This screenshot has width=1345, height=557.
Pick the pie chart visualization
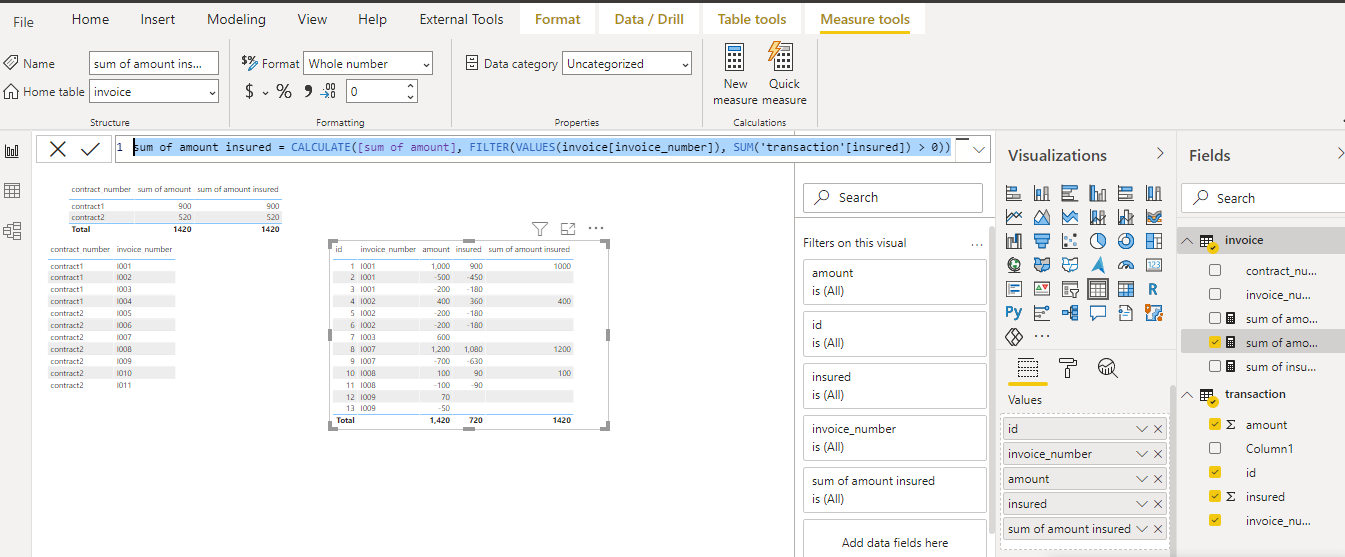click(1098, 241)
